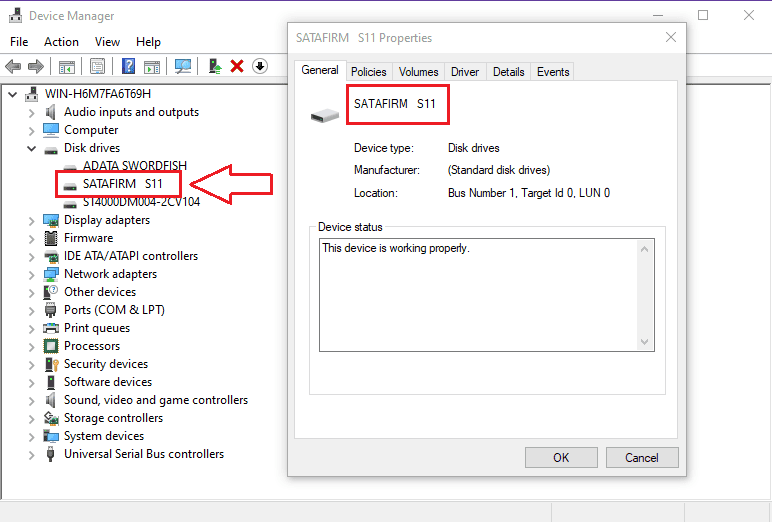Click the Security devices key icon
This screenshot has height=522, width=772.
click(51, 364)
